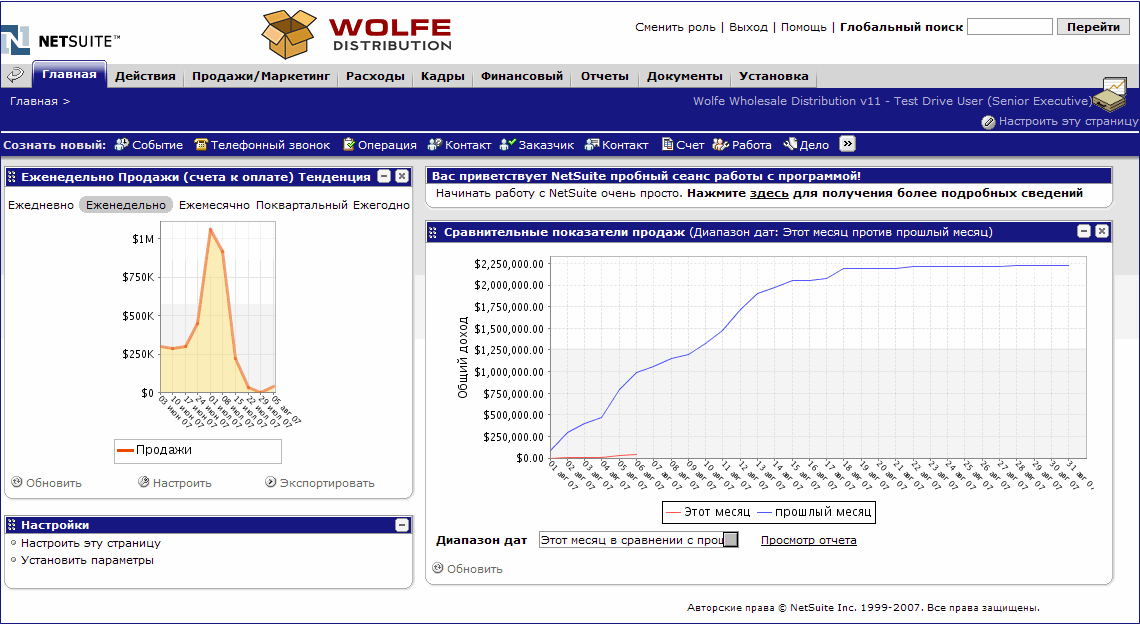The image size is (1140, 624).
Task: Minimize the Еженедельно Продажи portlet
Action: (x=384, y=176)
